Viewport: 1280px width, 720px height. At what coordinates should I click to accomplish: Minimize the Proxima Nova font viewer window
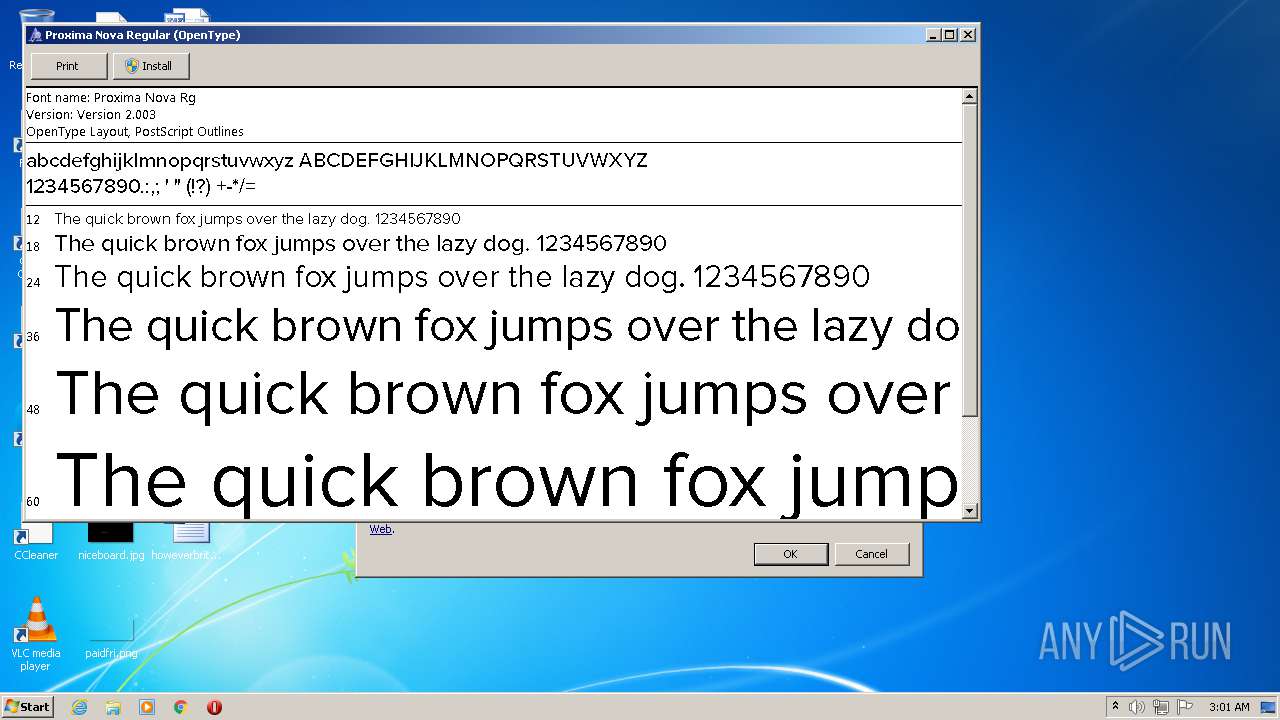point(934,34)
